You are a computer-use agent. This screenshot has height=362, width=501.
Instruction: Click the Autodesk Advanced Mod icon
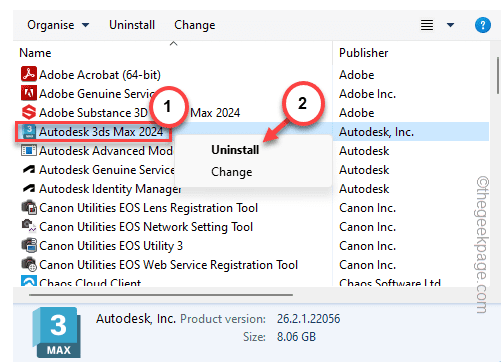click(29, 151)
